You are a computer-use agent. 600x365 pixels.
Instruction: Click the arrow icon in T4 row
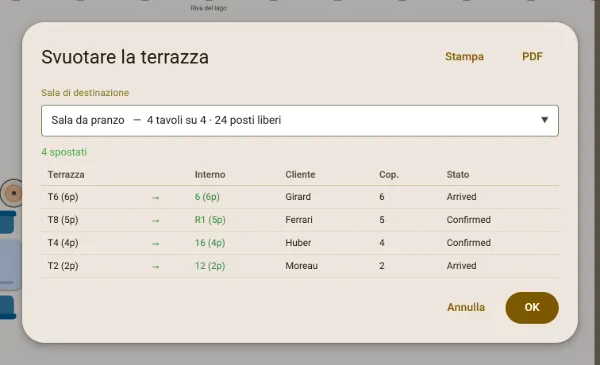tap(155, 244)
